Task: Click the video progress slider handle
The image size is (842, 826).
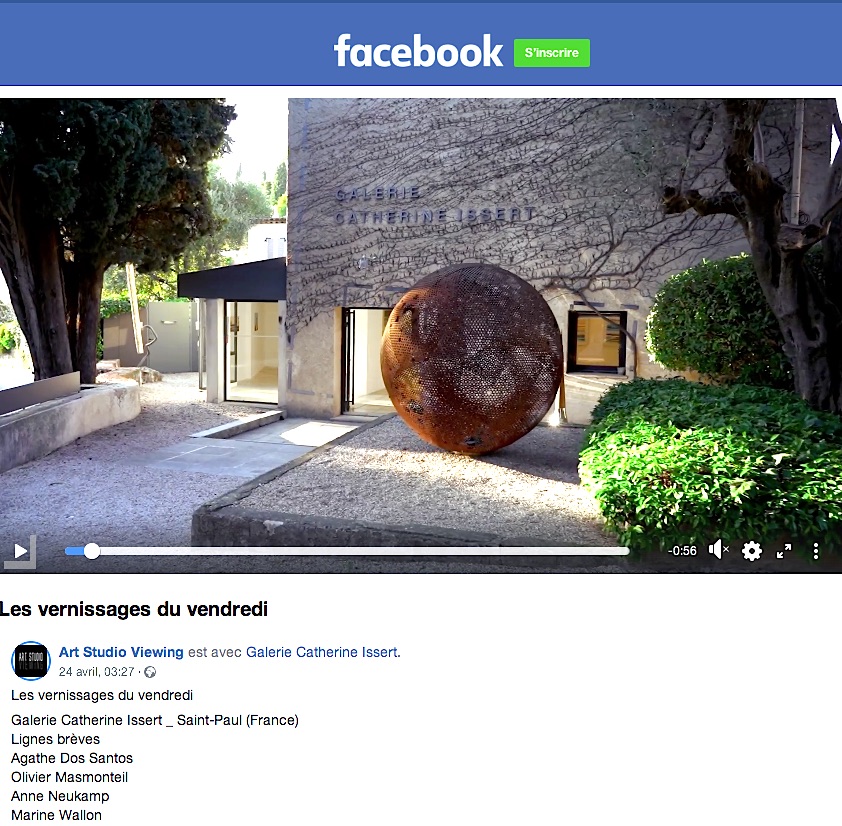Action: 92,551
